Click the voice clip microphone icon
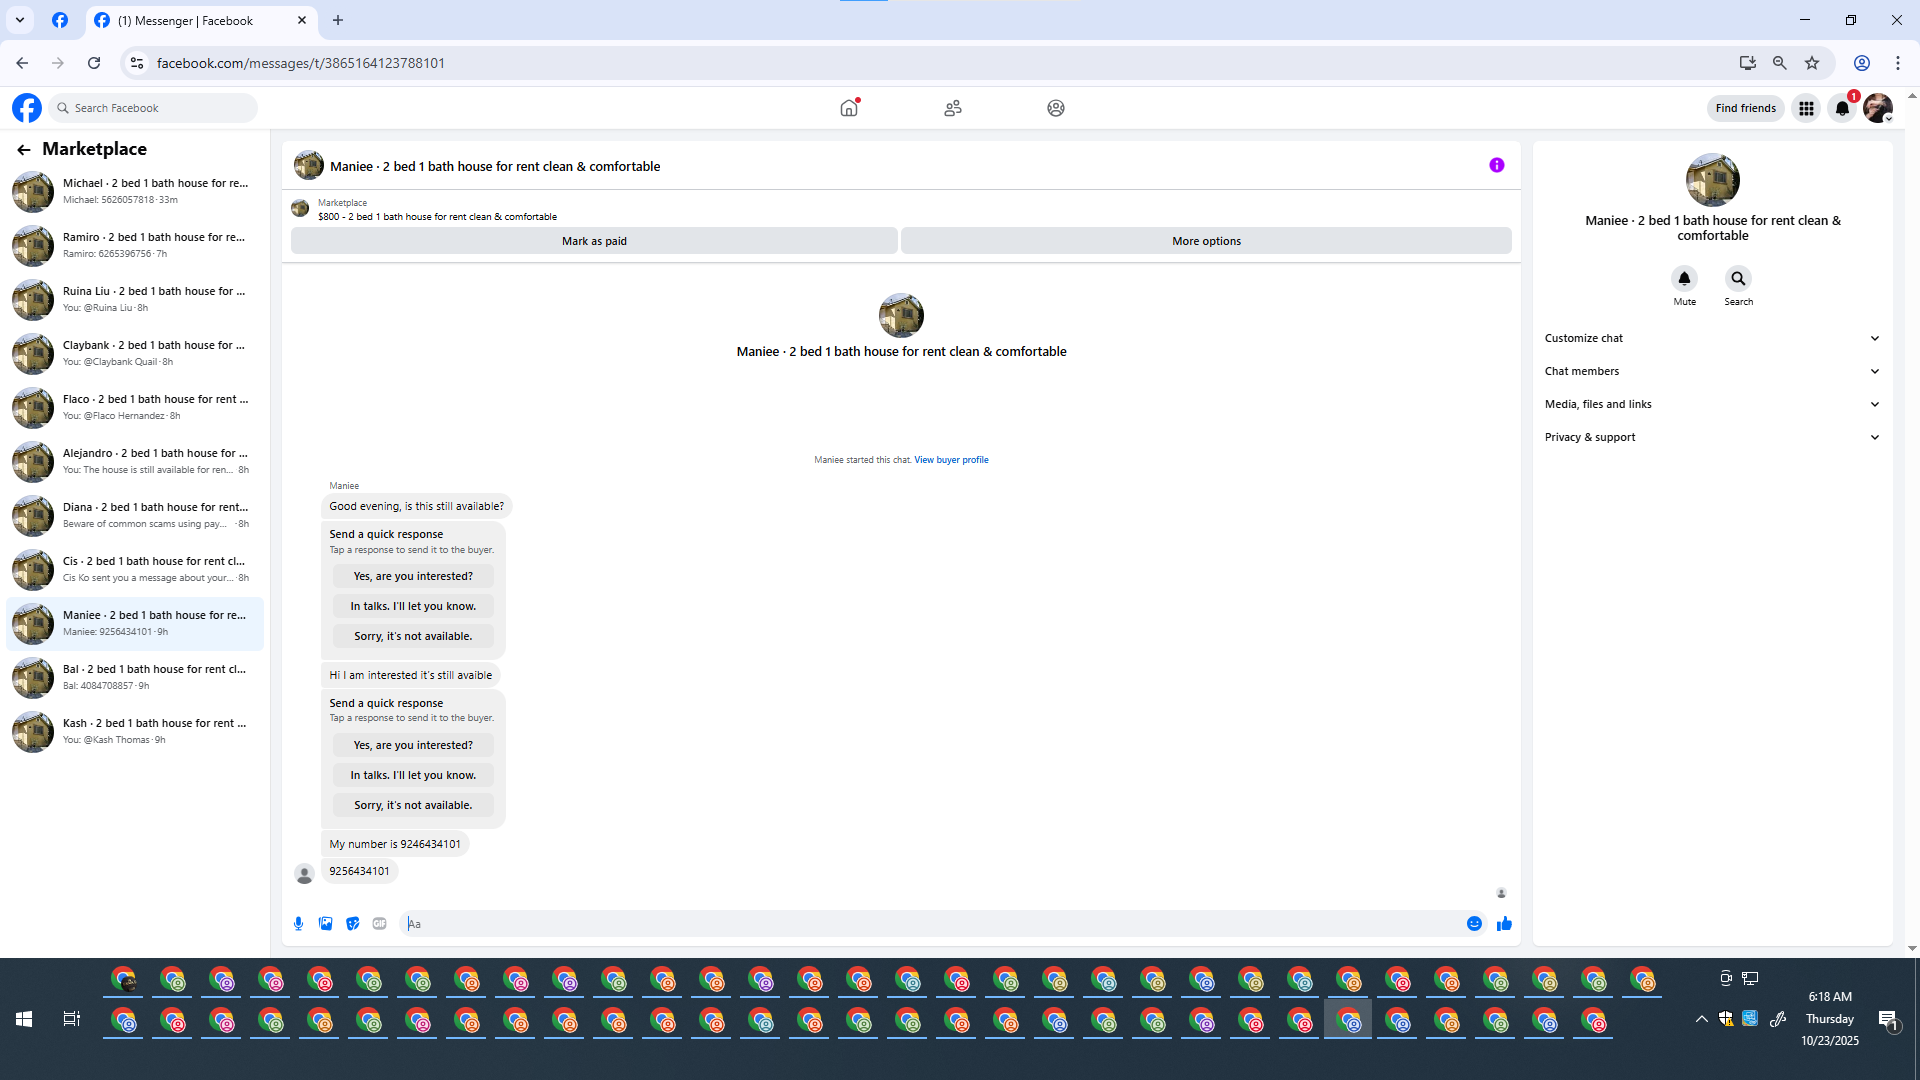Viewport: 1920px width, 1080px height. pos(298,924)
